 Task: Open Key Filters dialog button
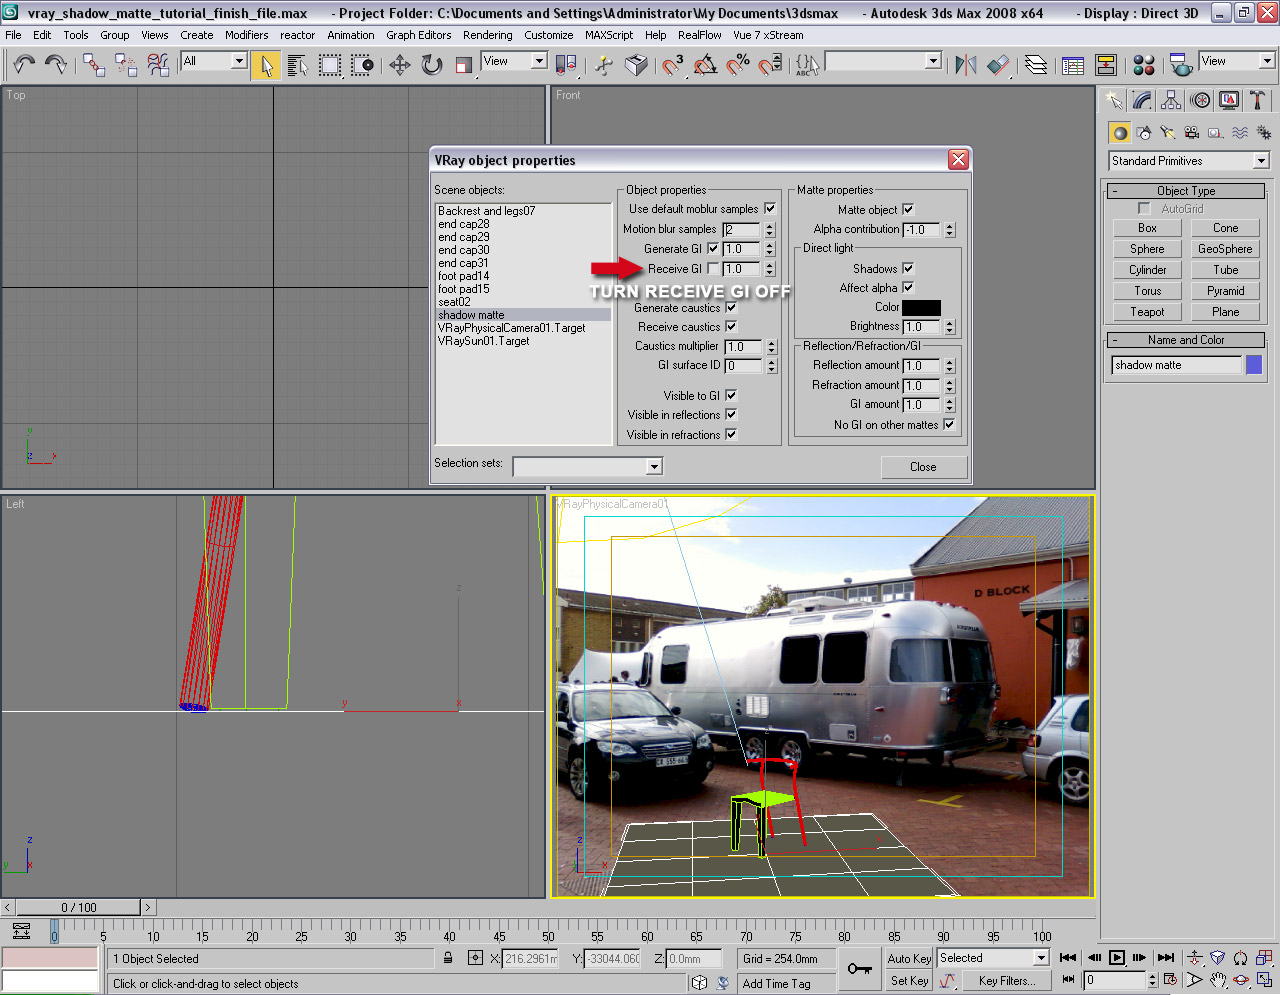1007,981
